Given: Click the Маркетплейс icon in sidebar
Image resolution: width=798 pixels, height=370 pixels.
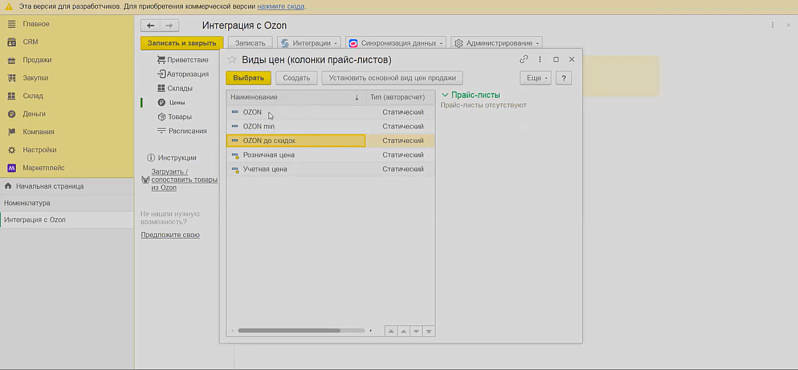Looking at the screenshot, I should click(x=11, y=167).
